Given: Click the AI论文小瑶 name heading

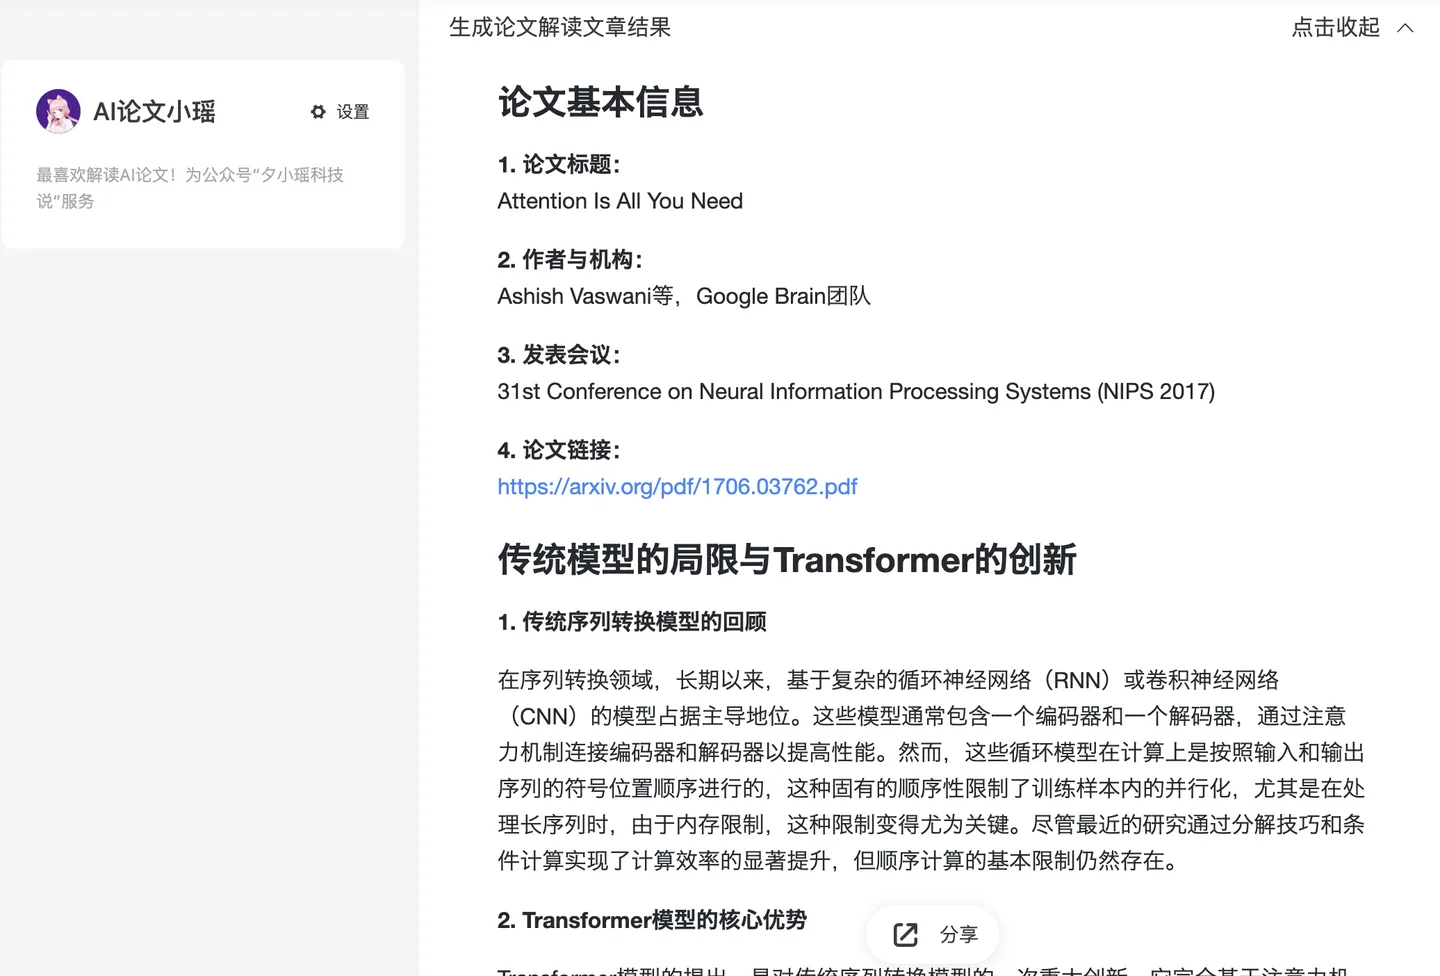Looking at the screenshot, I should point(154,112).
